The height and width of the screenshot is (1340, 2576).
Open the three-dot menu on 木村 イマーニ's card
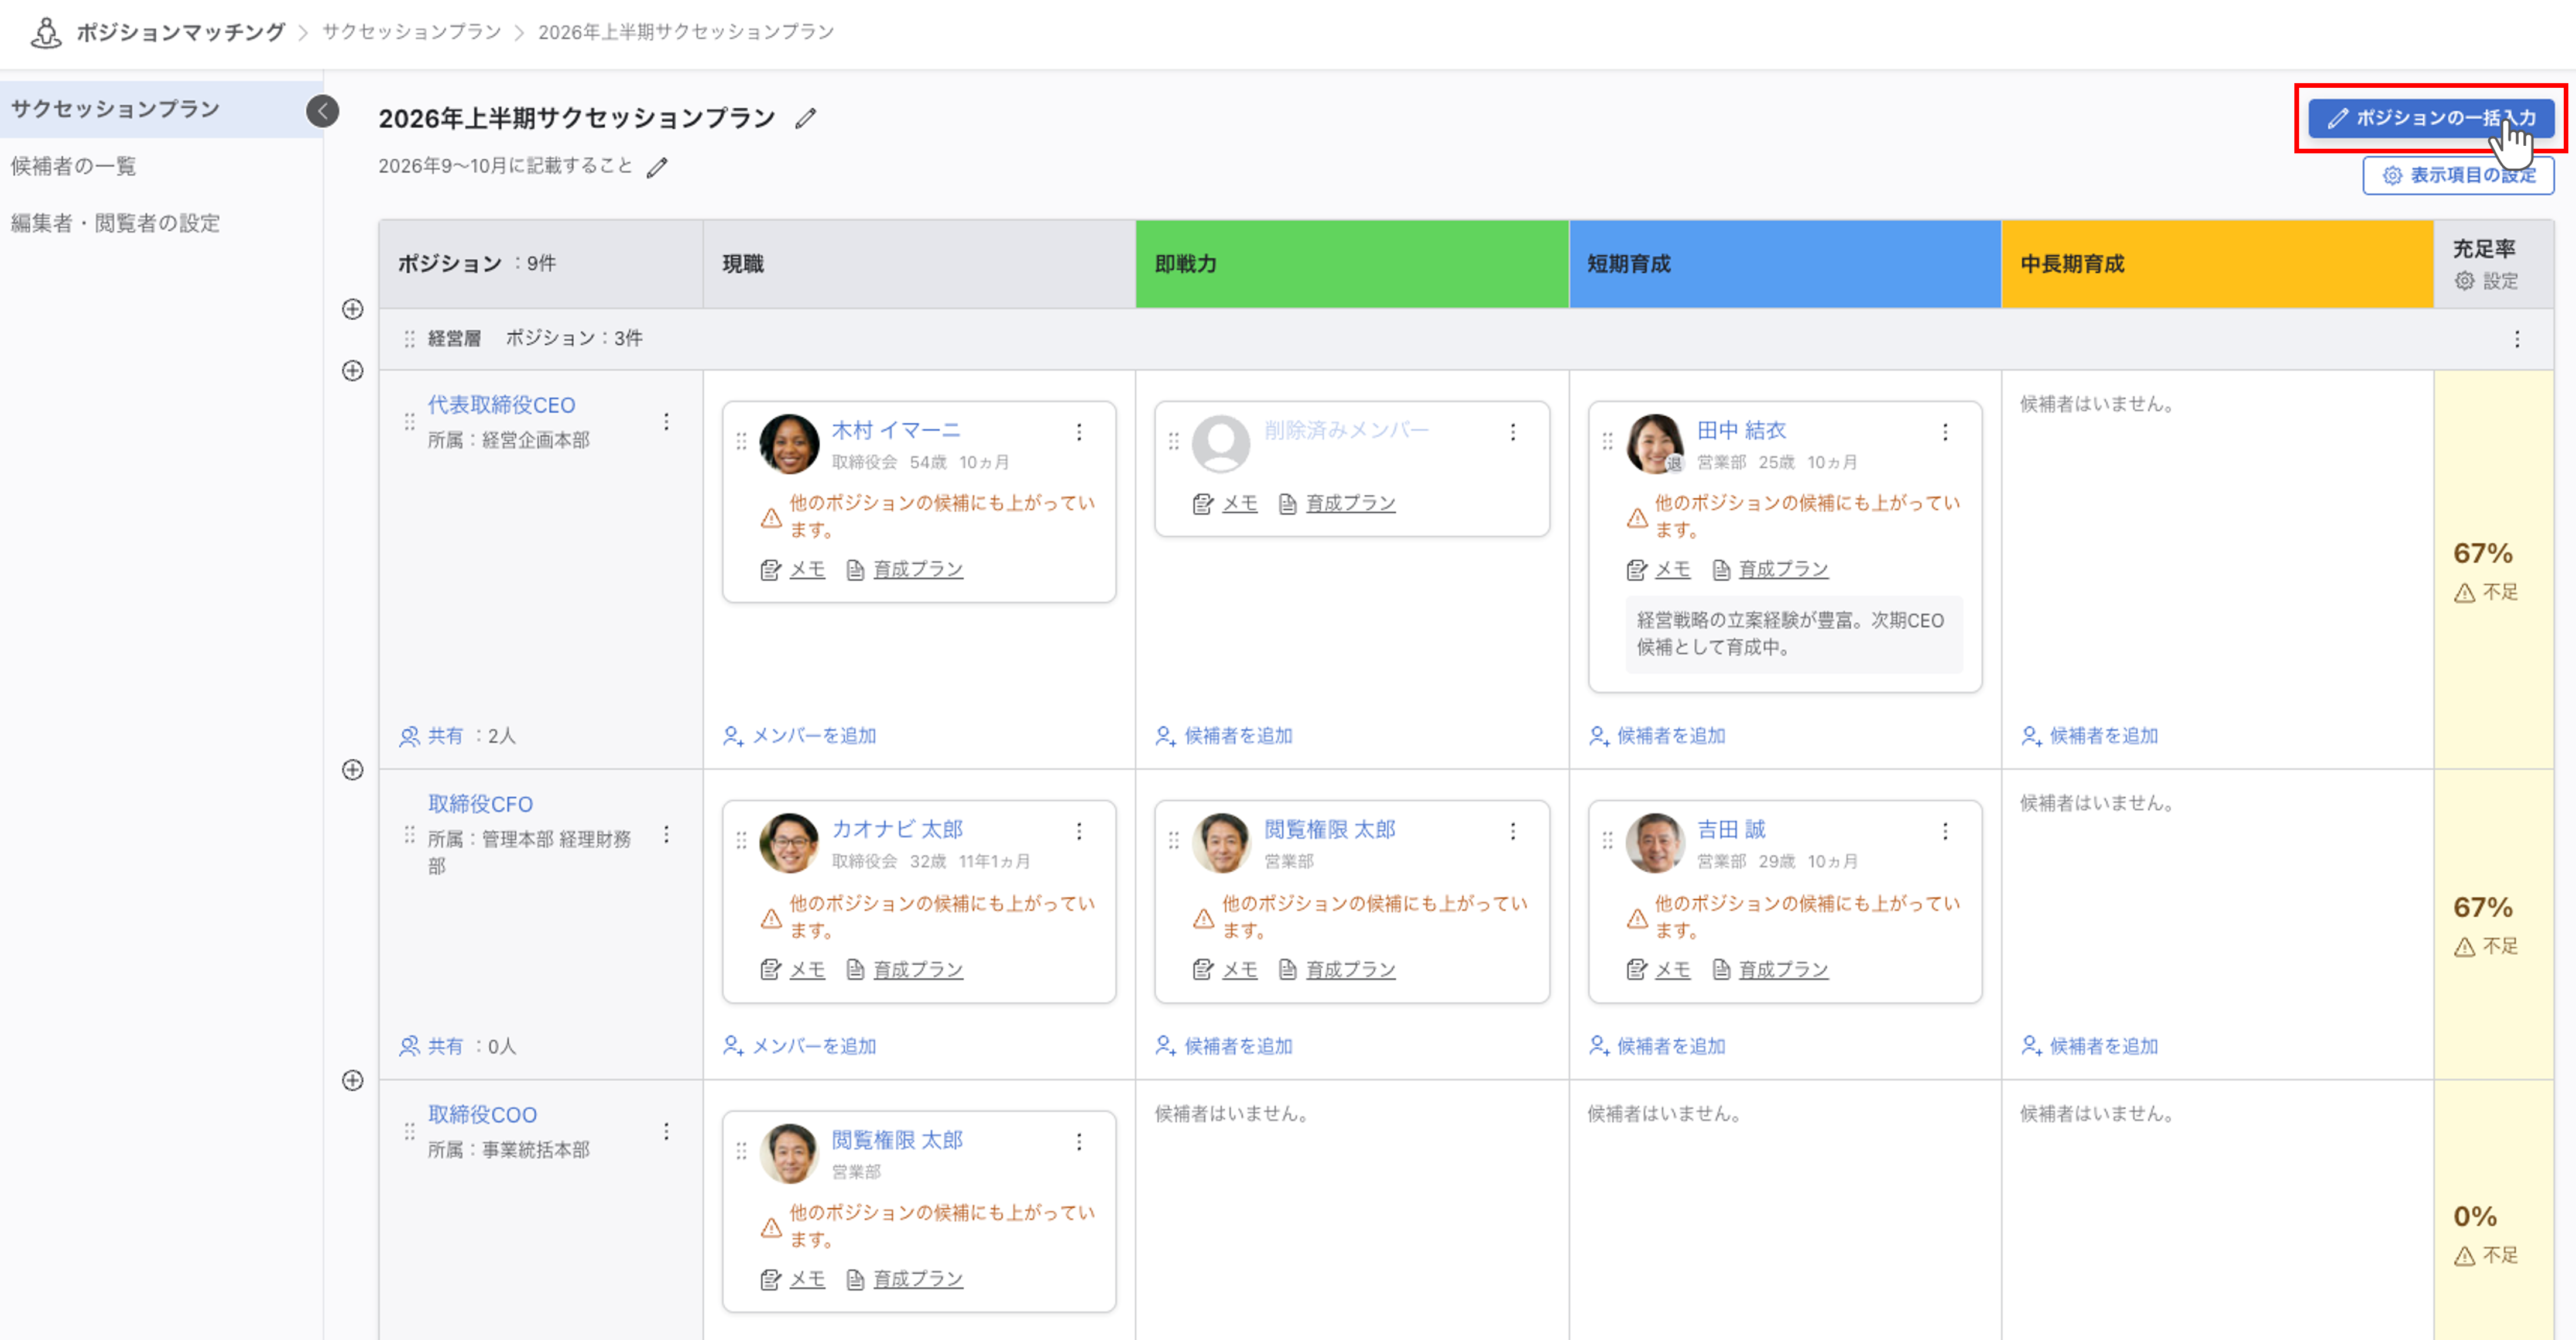coord(1079,432)
